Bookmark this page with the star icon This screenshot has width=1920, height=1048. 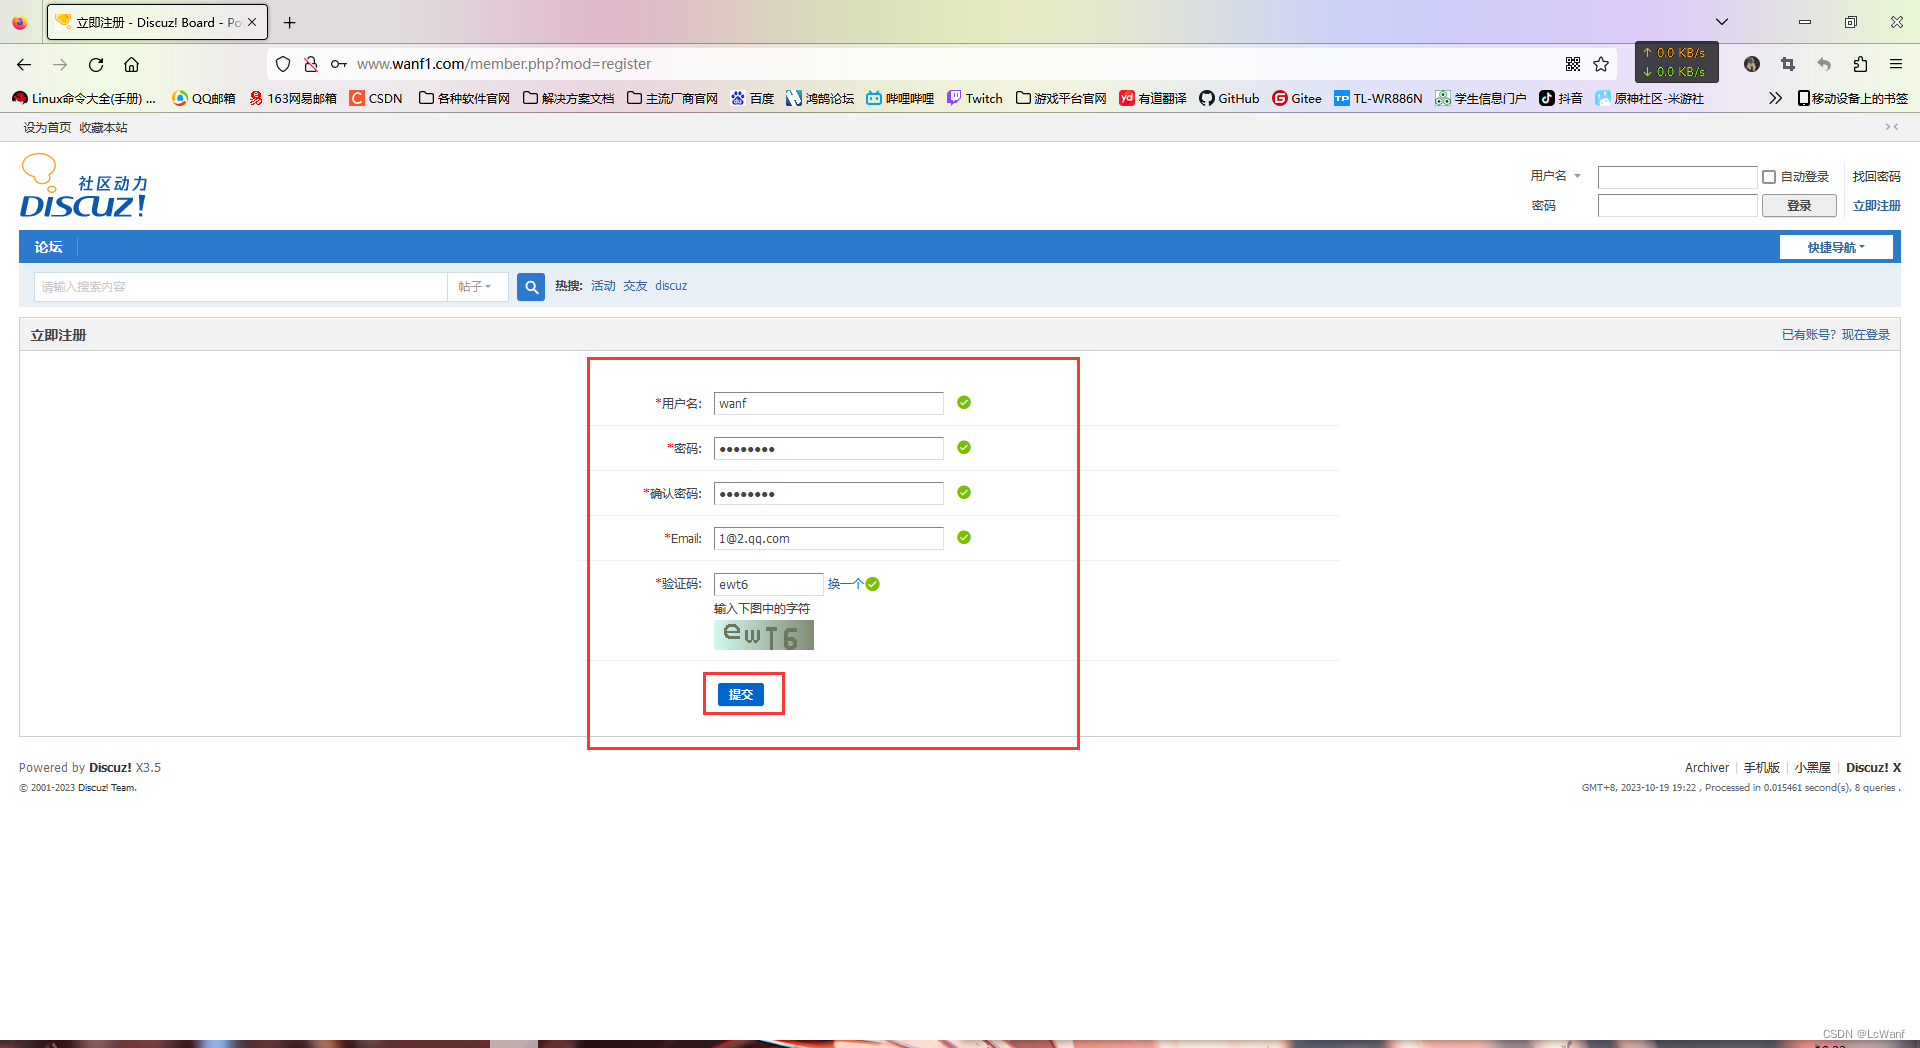1601,64
